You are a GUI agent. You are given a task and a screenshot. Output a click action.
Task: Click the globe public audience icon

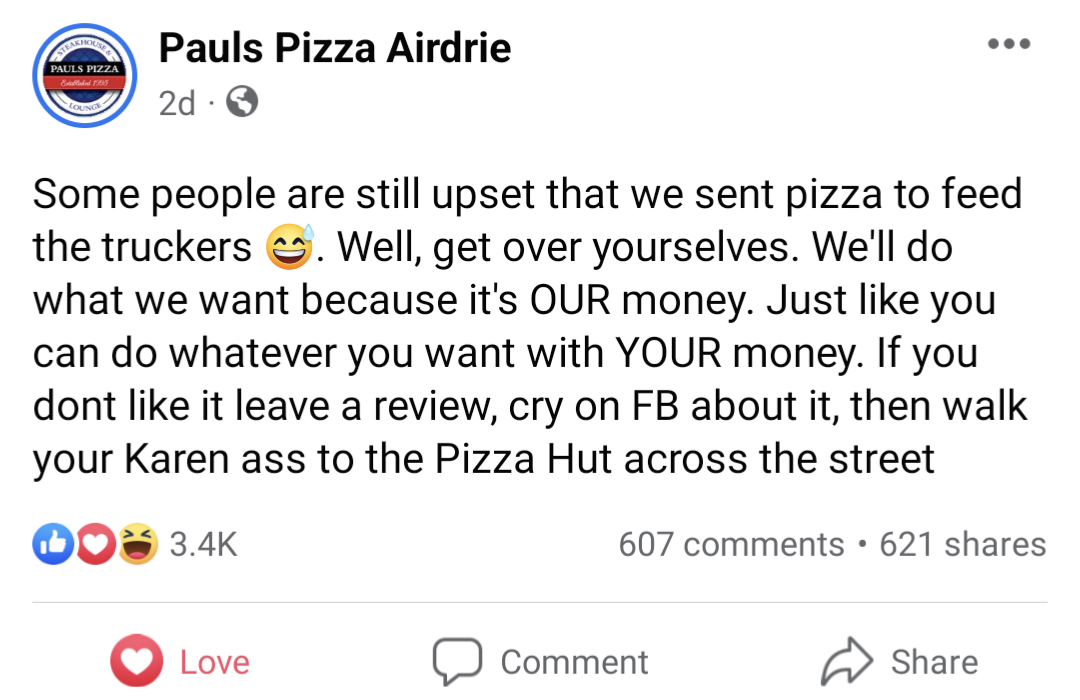[x=243, y=102]
